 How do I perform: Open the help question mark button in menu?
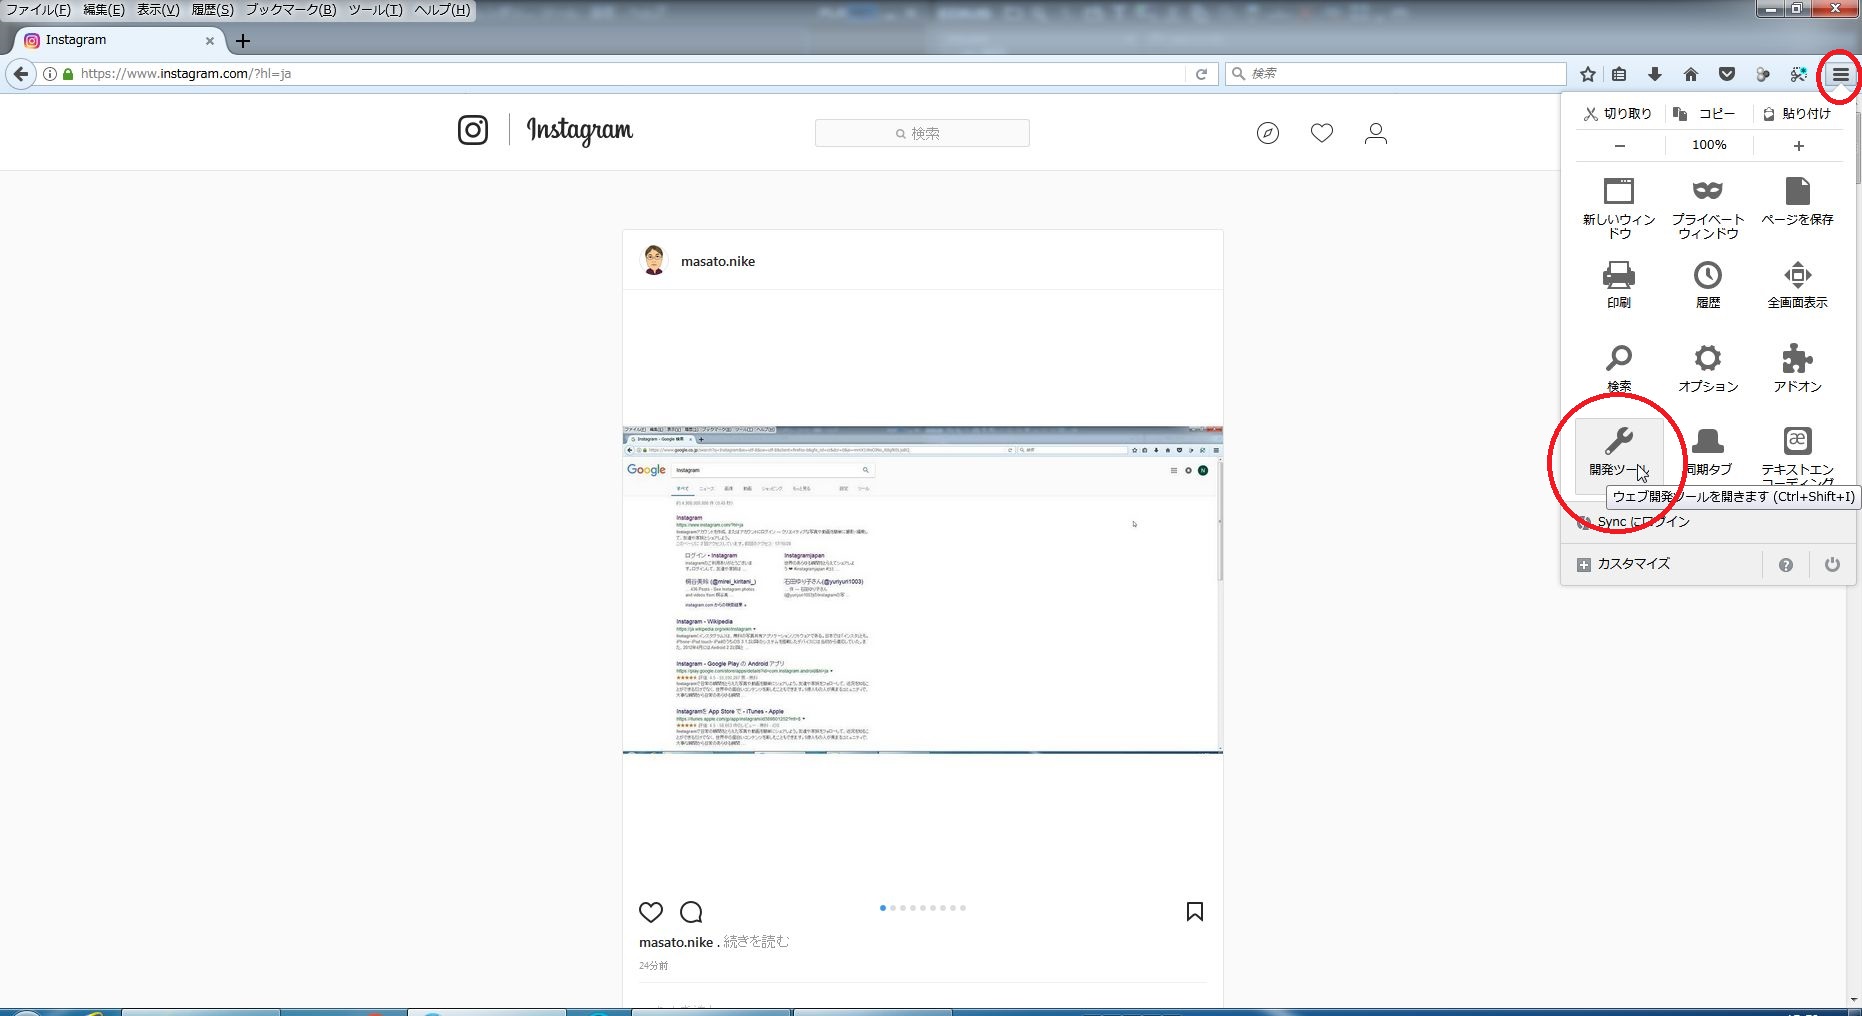point(1786,565)
